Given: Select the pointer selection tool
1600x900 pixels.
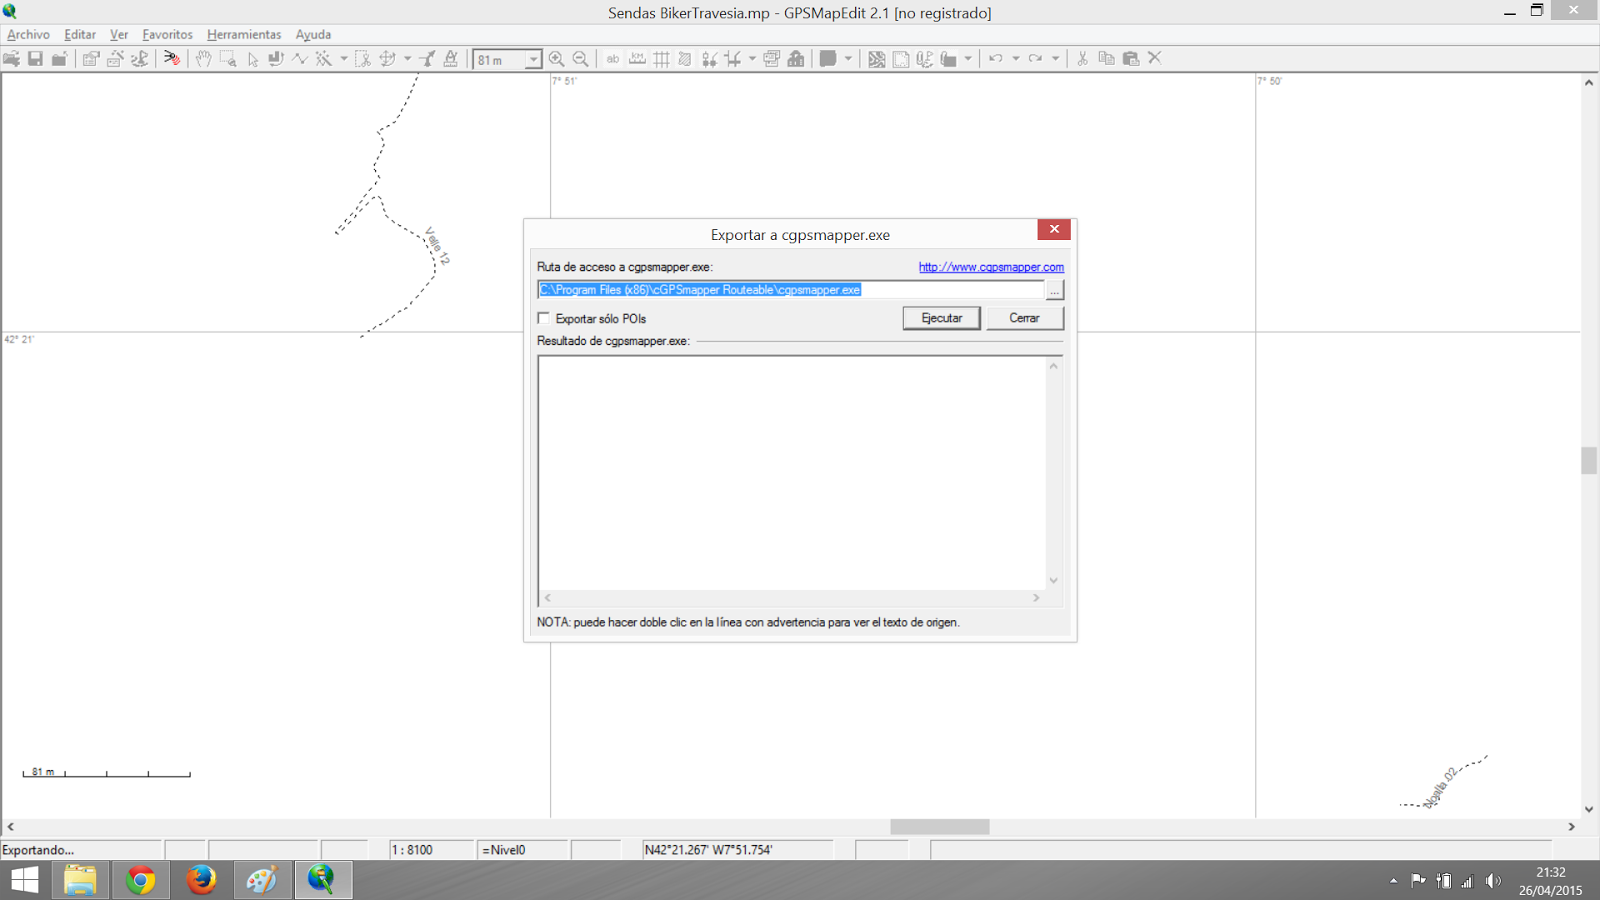Looking at the screenshot, I should 253,58.
